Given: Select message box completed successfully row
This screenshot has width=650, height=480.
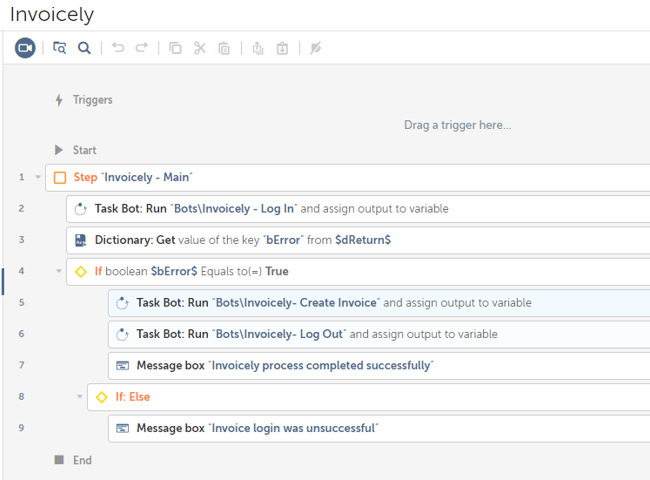Looking at the screenshot, I should 379,366.
